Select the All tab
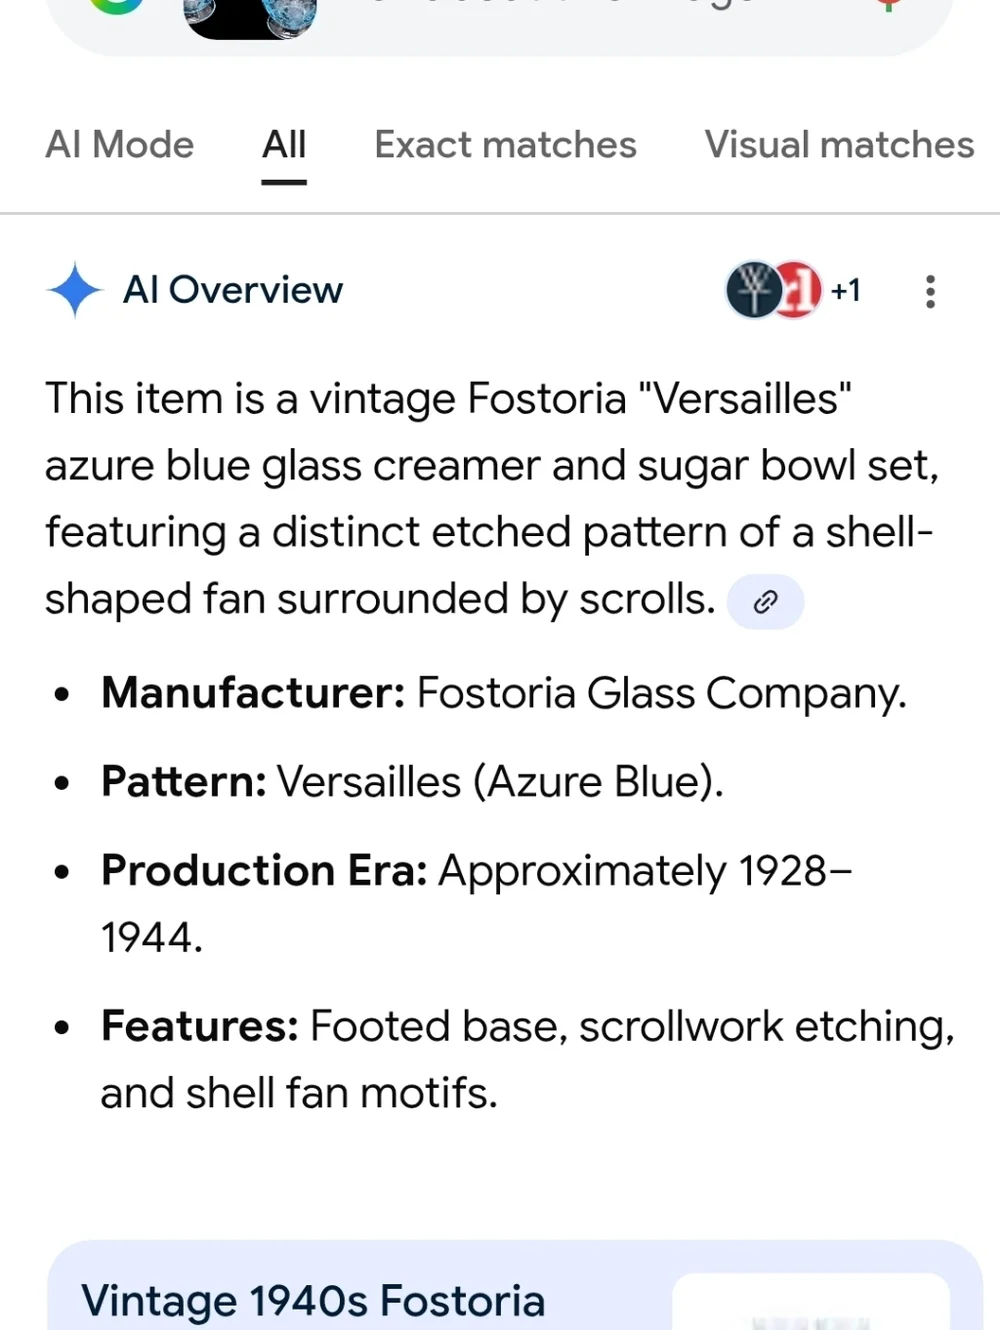1000x1330 pixels. click(x=284, y=145)
